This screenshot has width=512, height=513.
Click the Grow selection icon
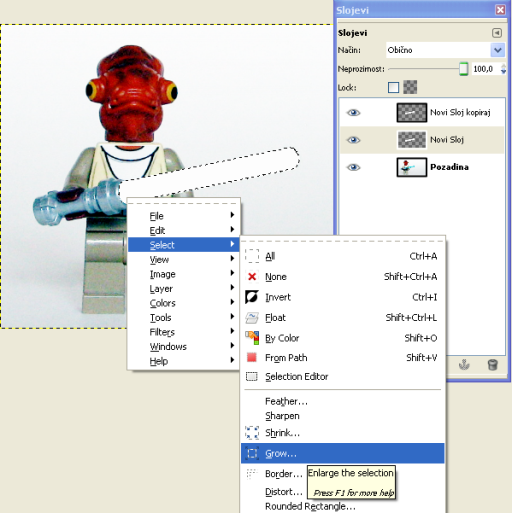[252, 453]
